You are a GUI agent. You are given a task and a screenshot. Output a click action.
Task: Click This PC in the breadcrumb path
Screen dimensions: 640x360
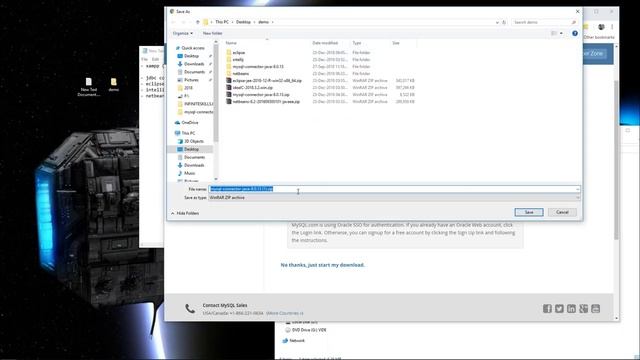click(x=222, y=22)
